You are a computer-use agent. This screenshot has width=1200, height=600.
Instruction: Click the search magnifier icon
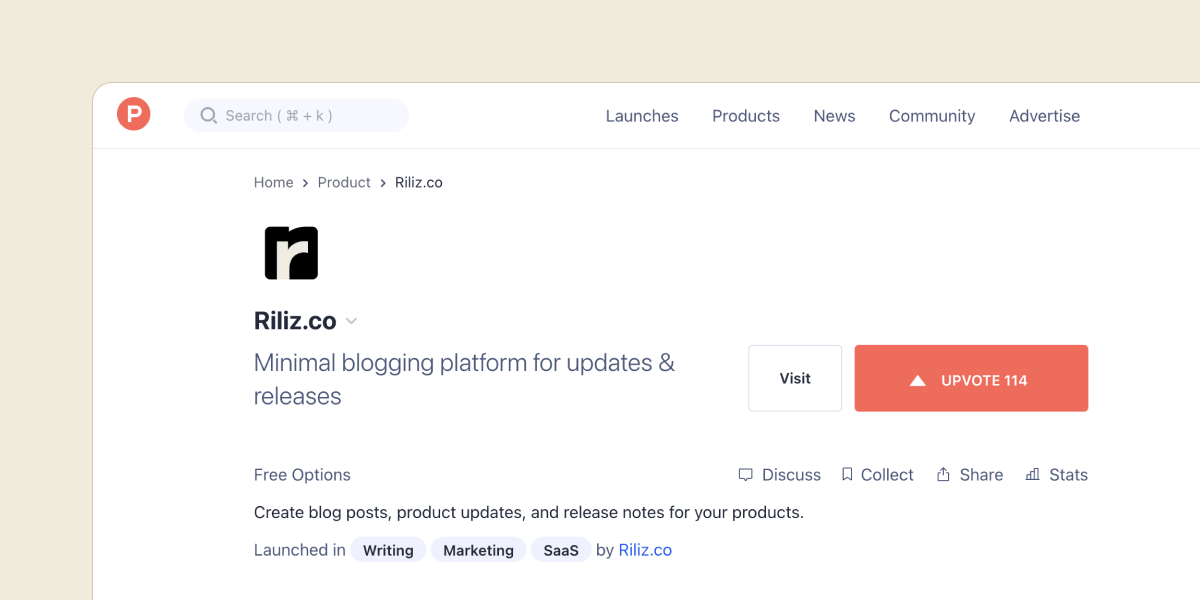tap(209, 115)
